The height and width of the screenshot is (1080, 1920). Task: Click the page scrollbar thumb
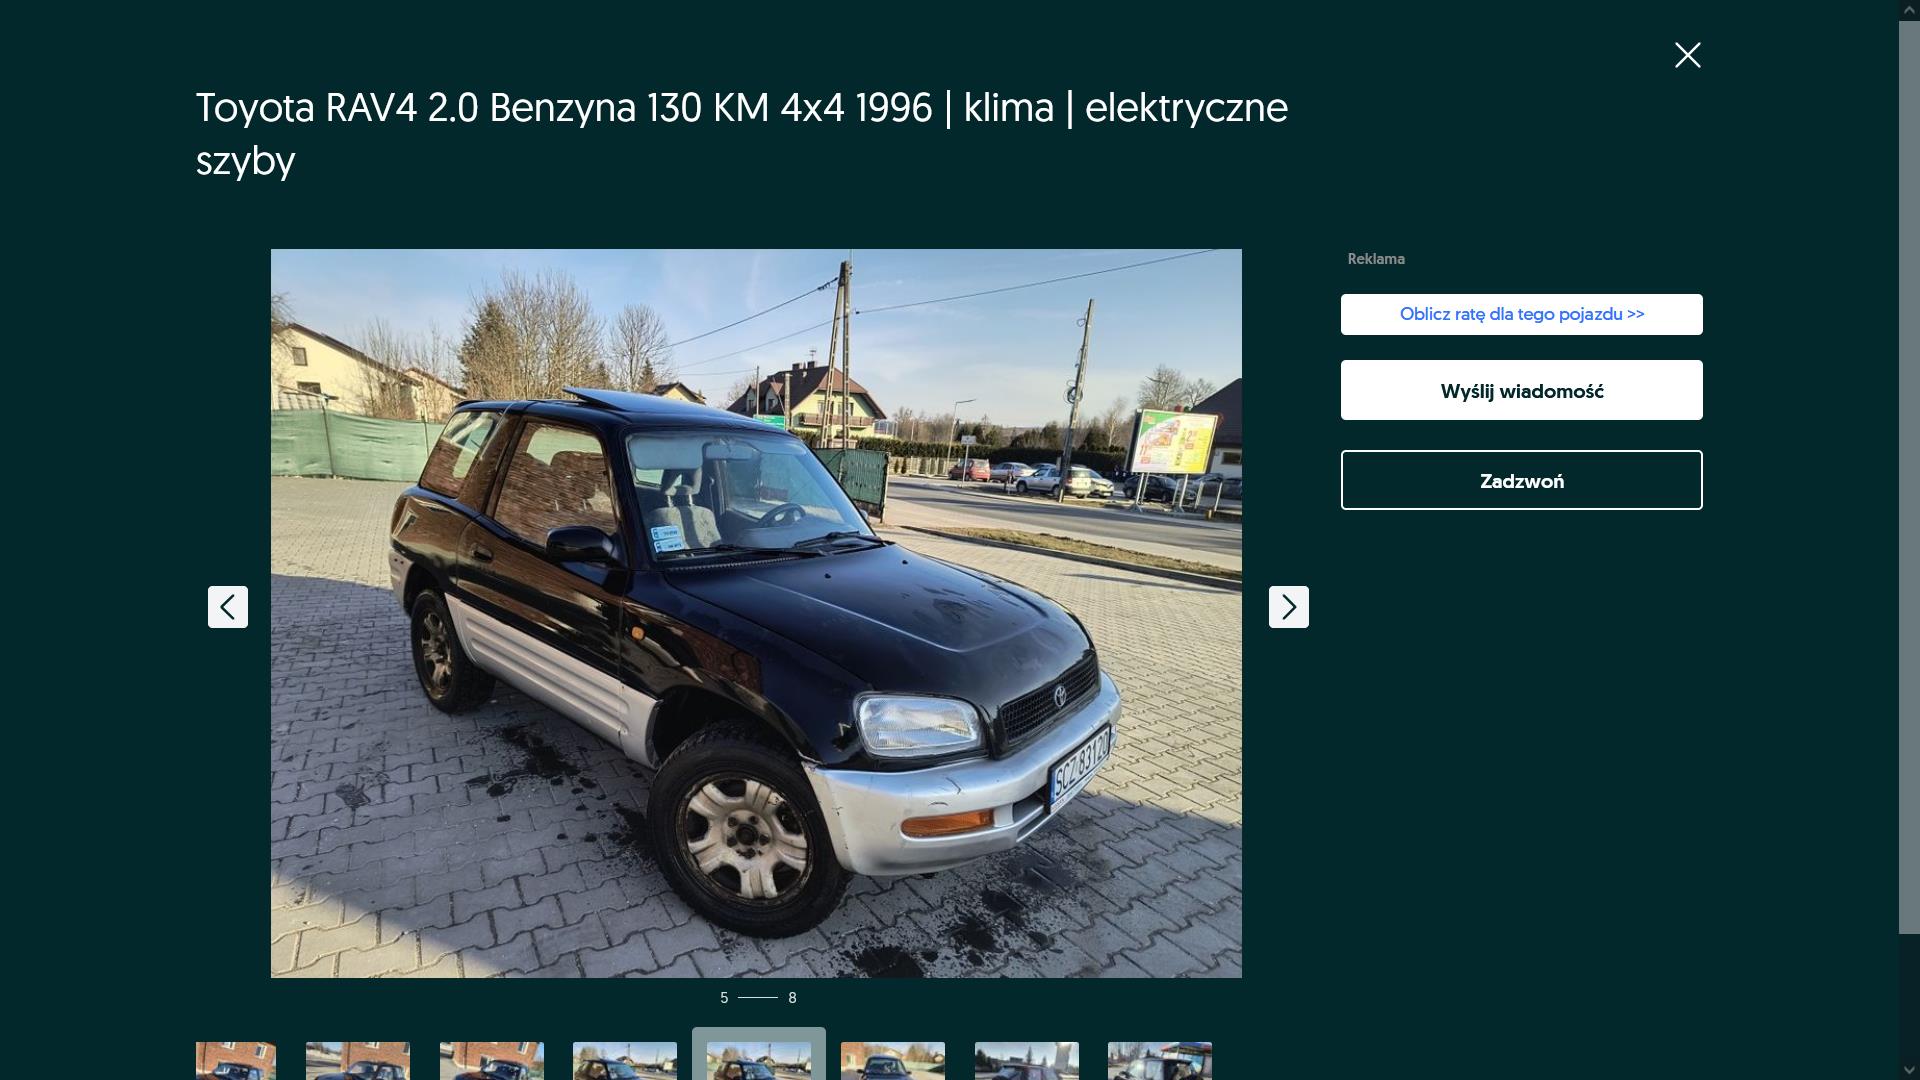1909,477
